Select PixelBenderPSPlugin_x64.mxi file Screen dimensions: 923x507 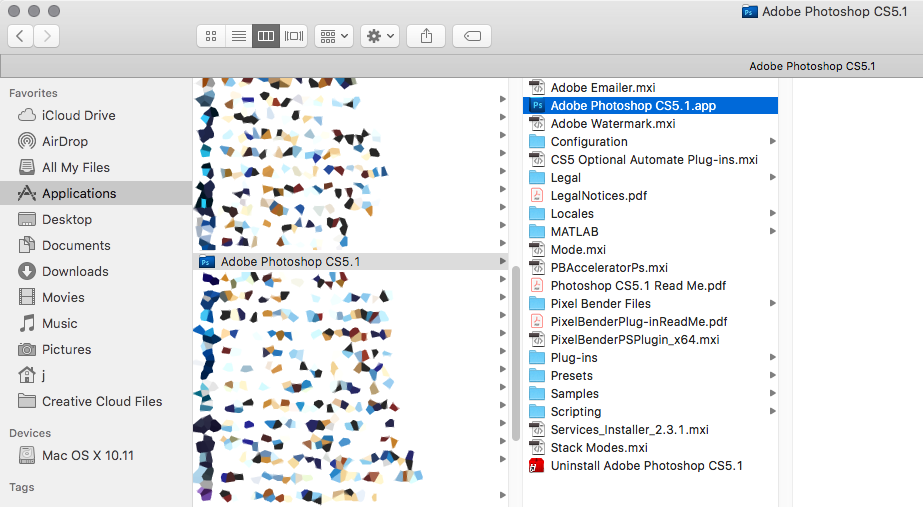click(x=650, y=340)
